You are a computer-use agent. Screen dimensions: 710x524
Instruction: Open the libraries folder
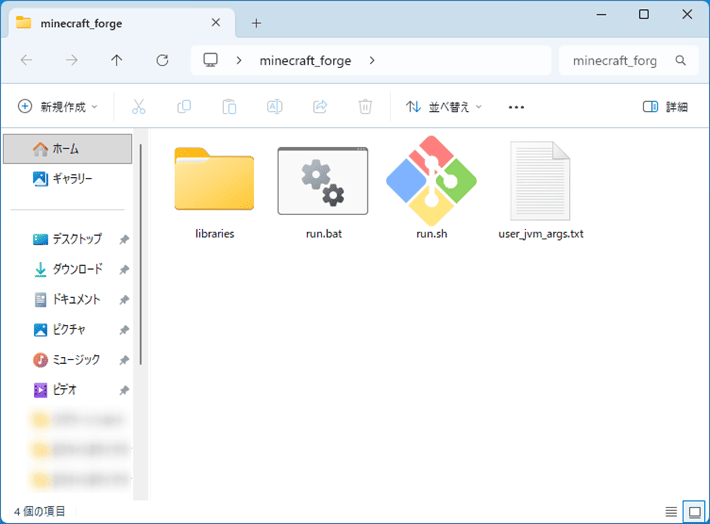pyautogui.click(x=214, y=192)
